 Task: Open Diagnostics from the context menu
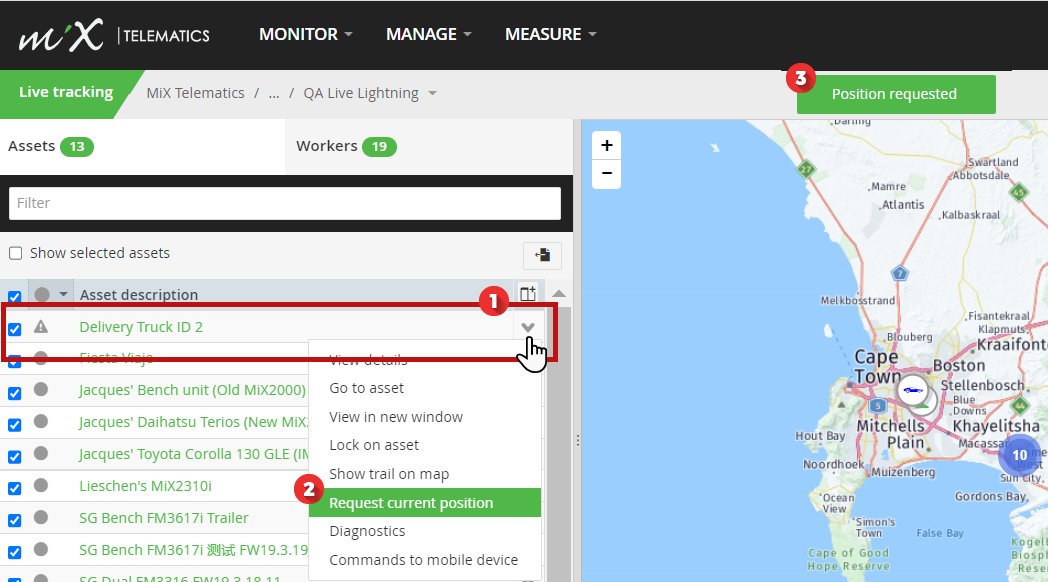424,531
